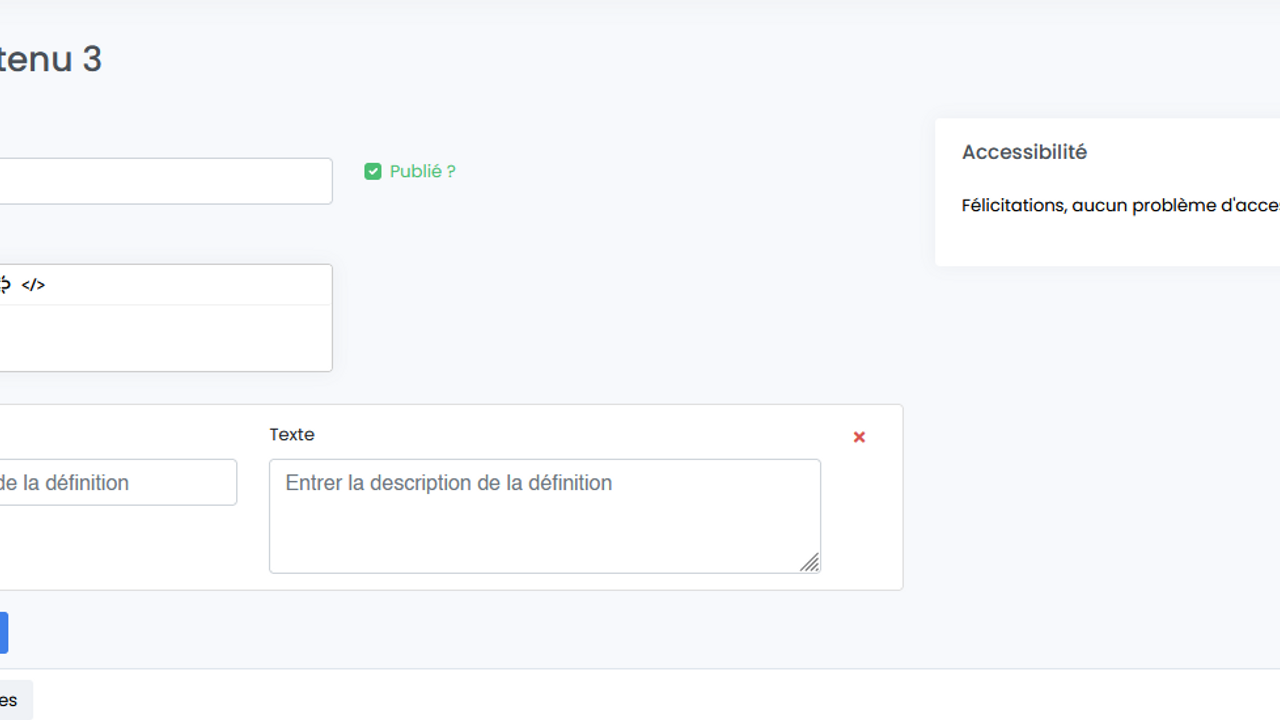The height and width of the screenshot is (720, 1280).
Task: Click the redo arrow in editor toolbar
Action: 5,285
